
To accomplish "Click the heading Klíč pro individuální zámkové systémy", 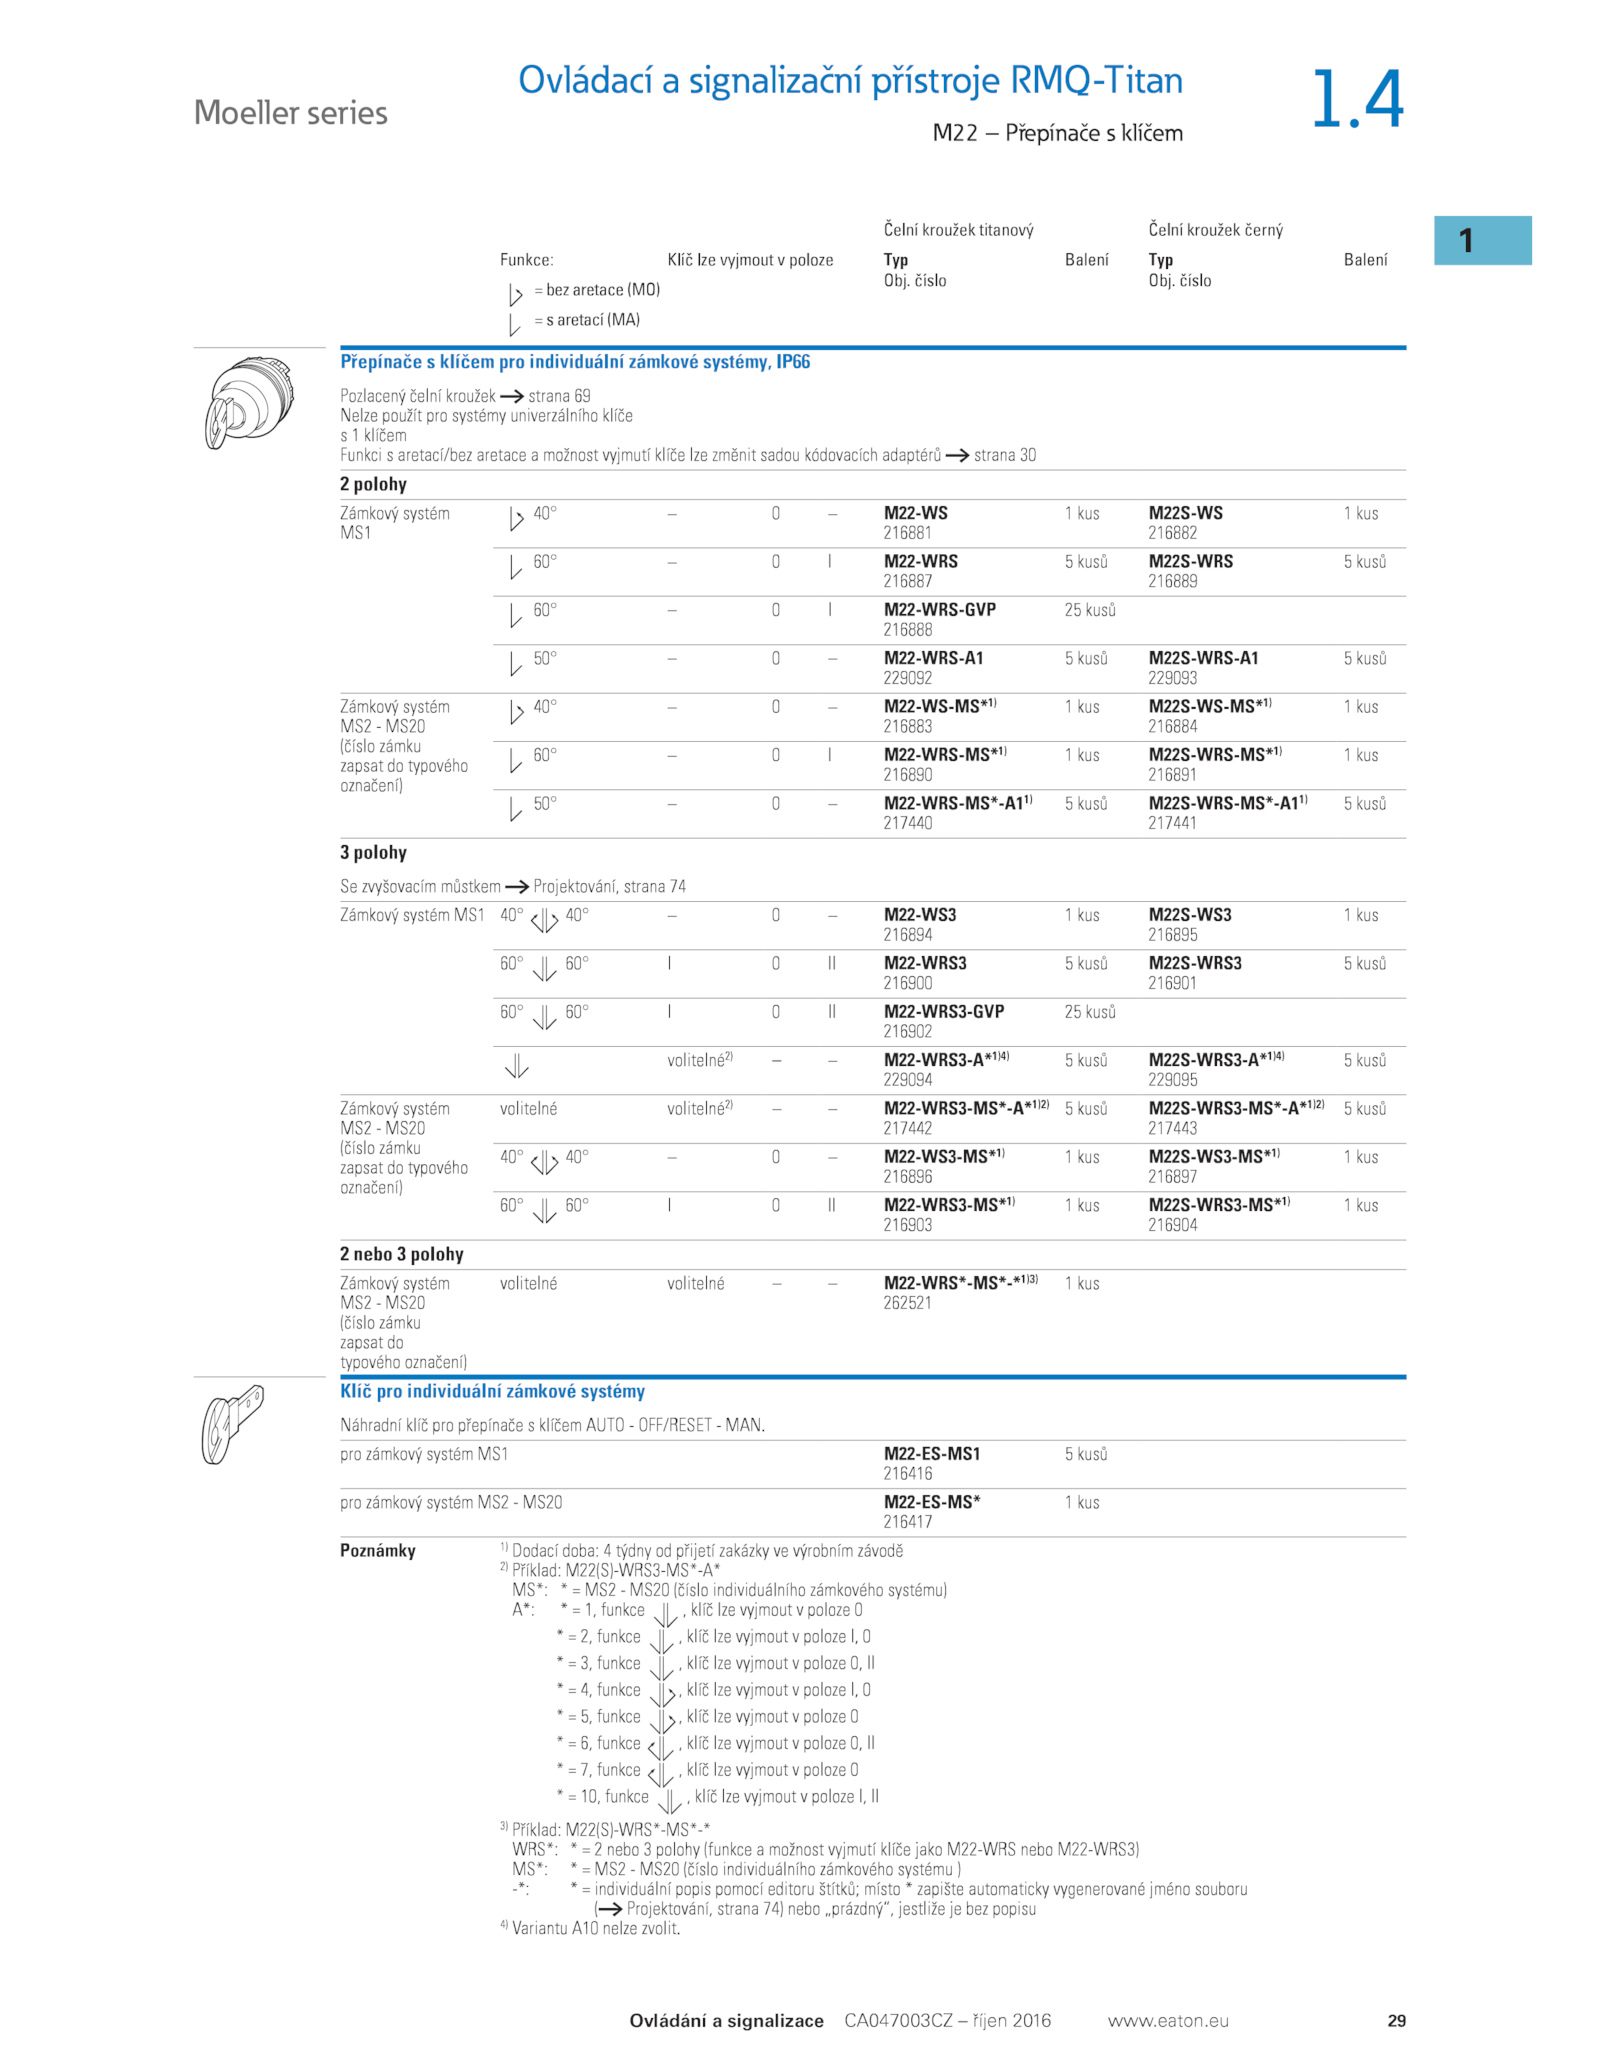I will [492, 1391].
